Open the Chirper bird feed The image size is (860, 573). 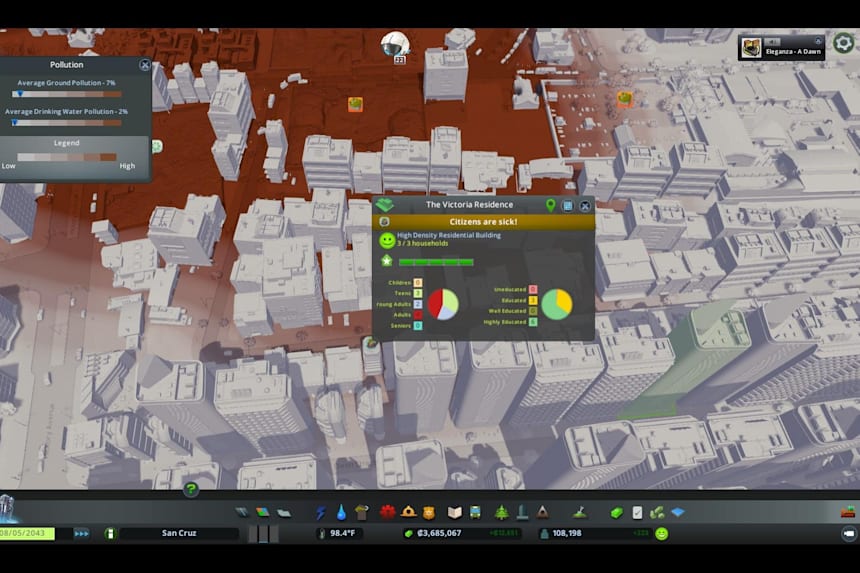(x=395, y=45)
